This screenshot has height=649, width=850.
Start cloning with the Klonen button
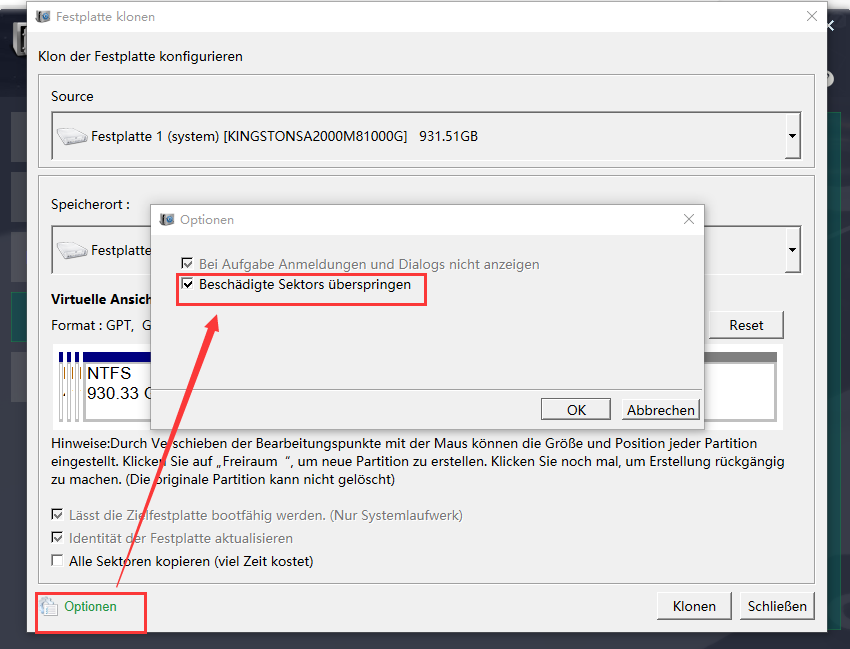point(694,606)
